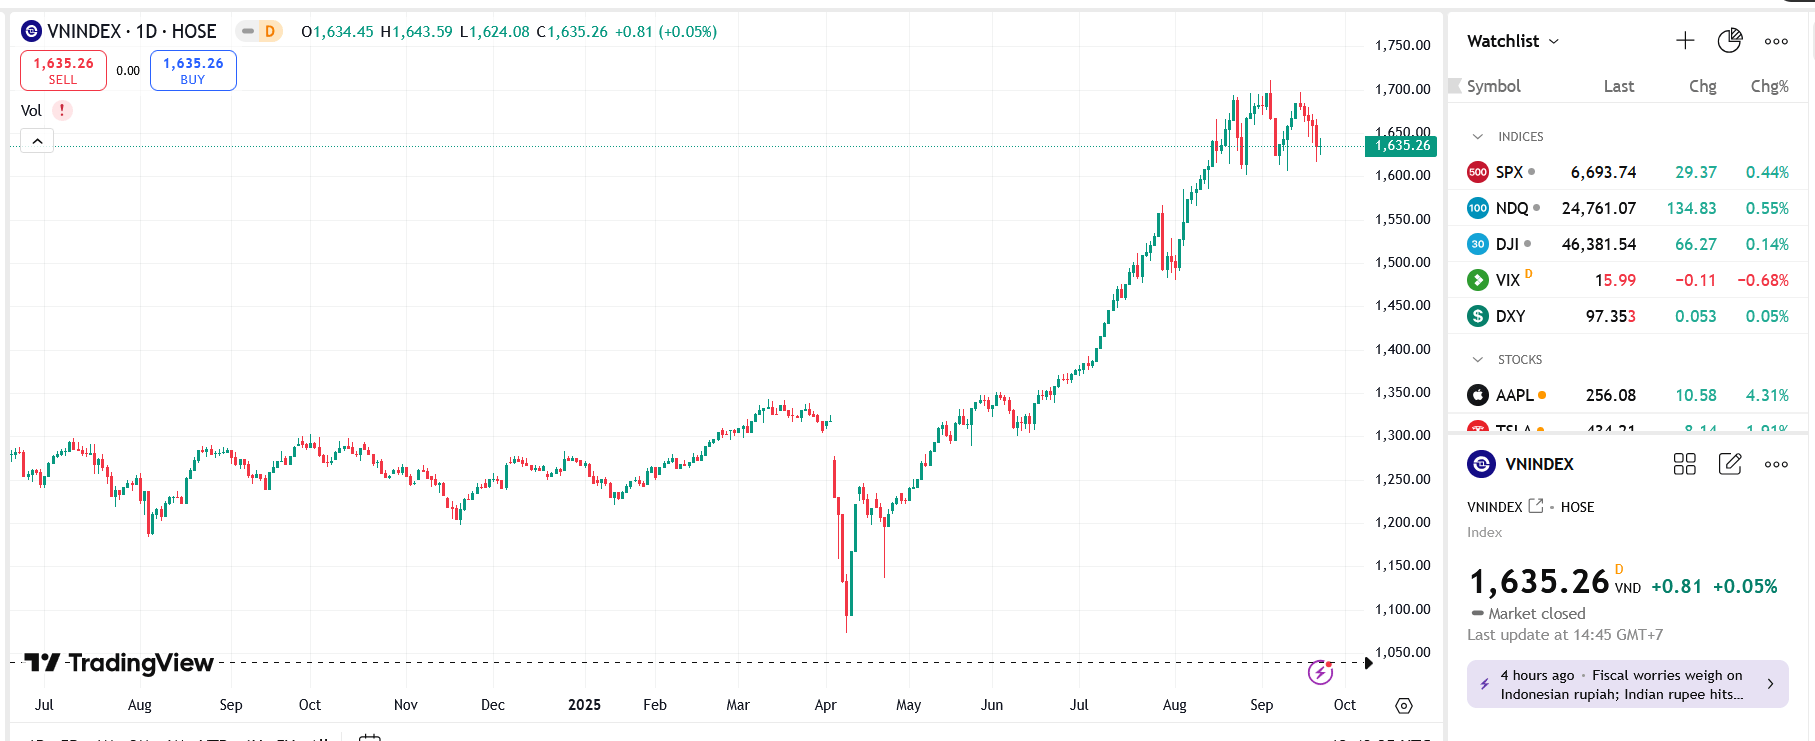1815x741 pixels.
Task: Click the 1,635.26 current price label
Action: coord(1401,146)
